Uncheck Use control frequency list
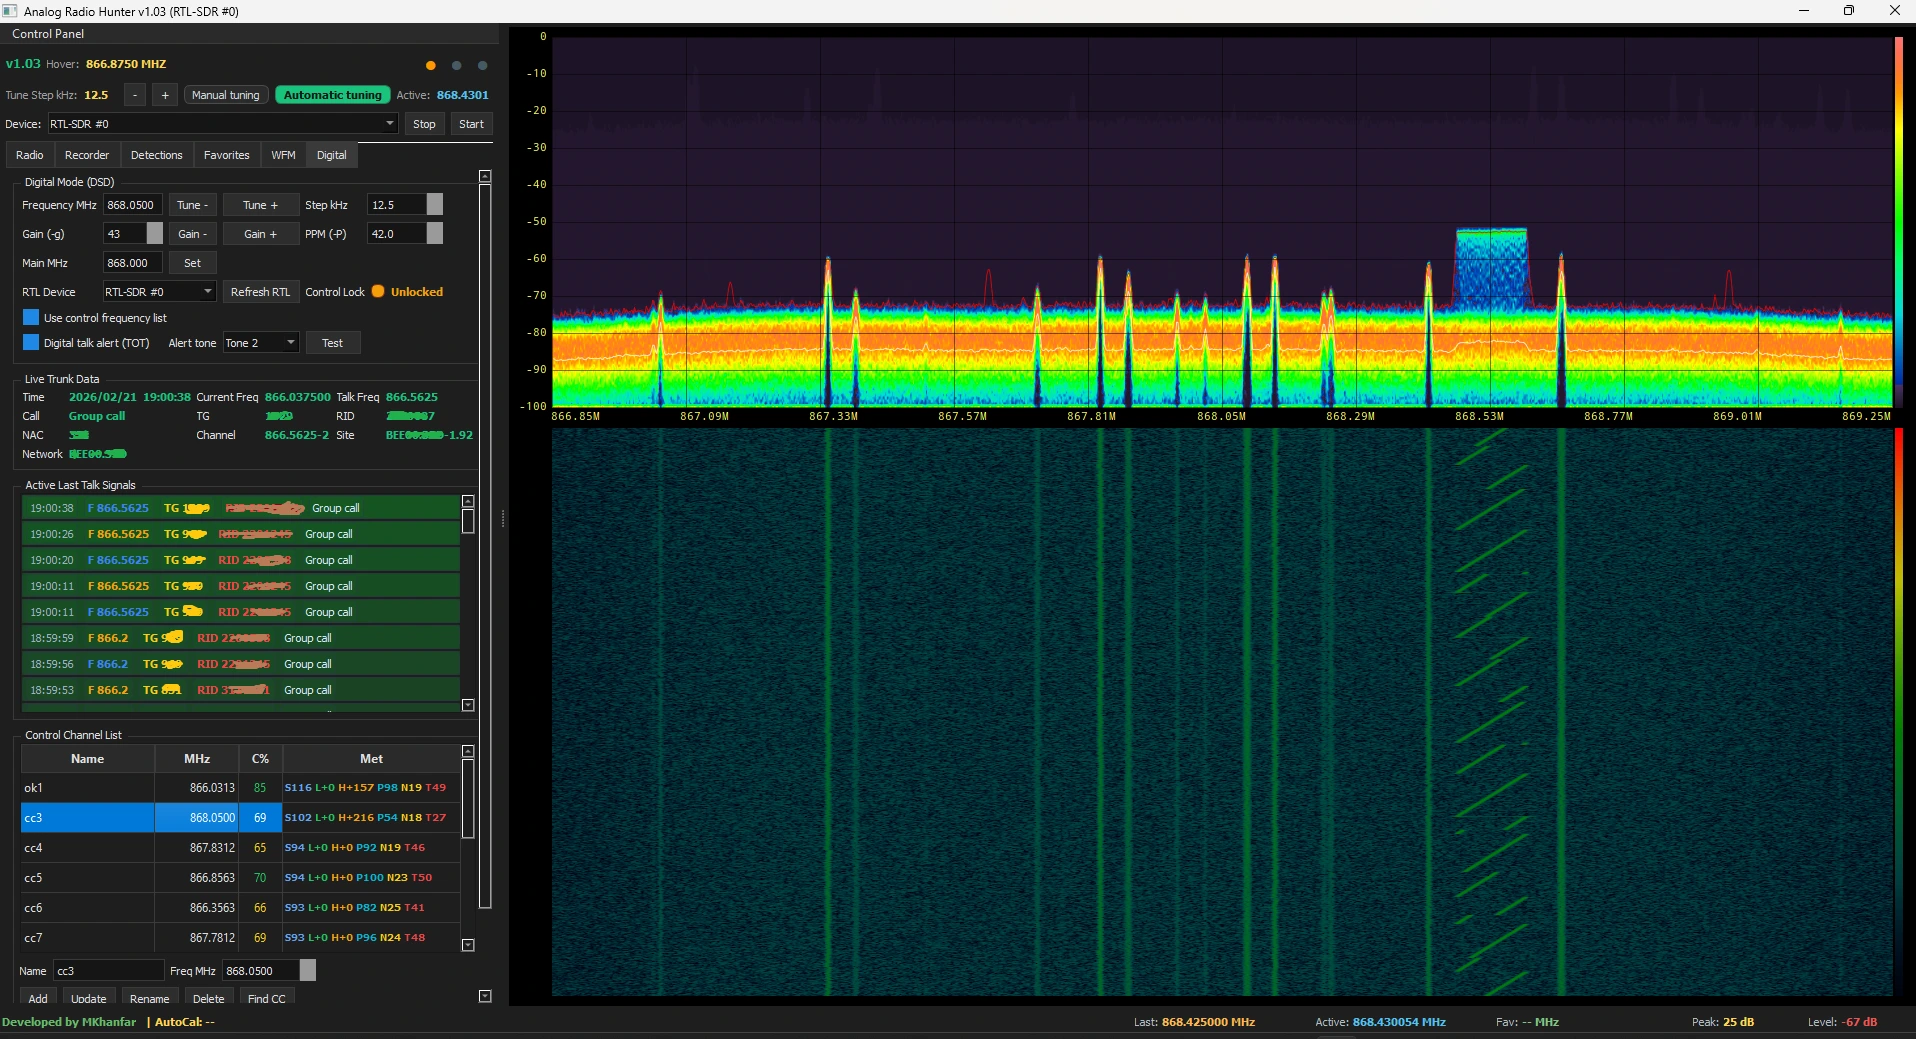The width and height of the screenshot is (1916, 1039). [x=30, y=317]
